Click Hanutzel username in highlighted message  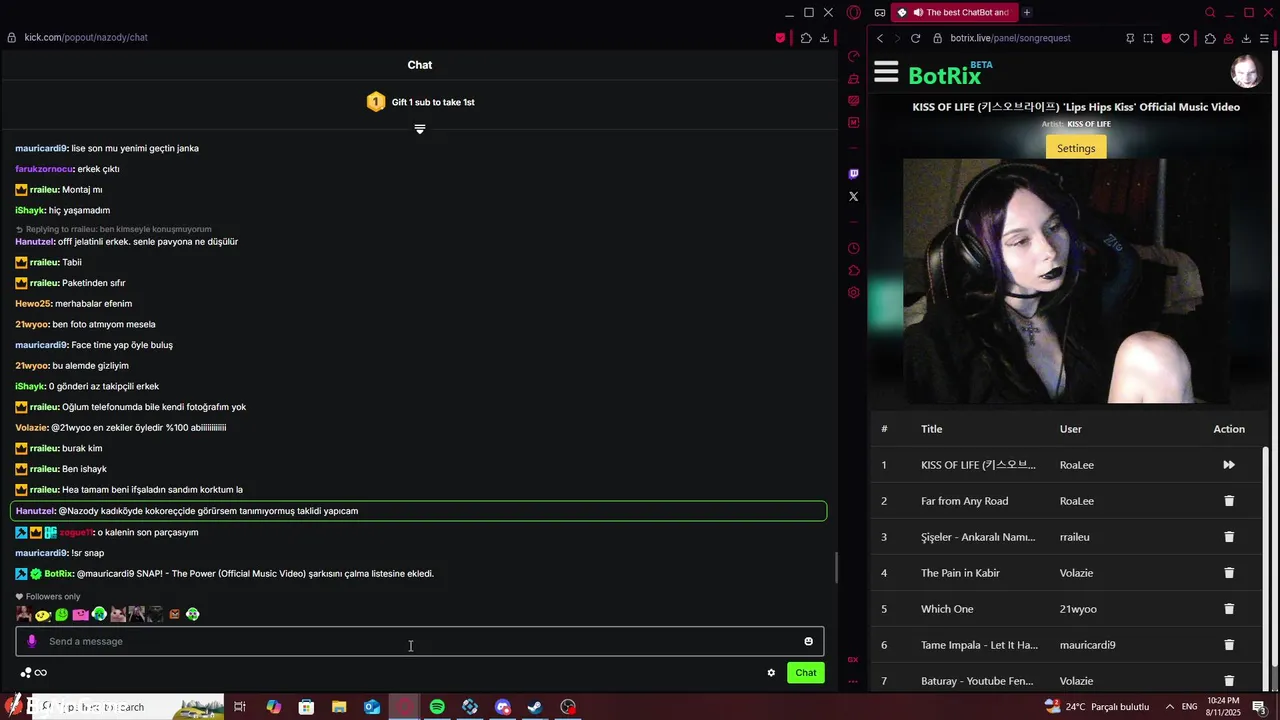point(35,511)
